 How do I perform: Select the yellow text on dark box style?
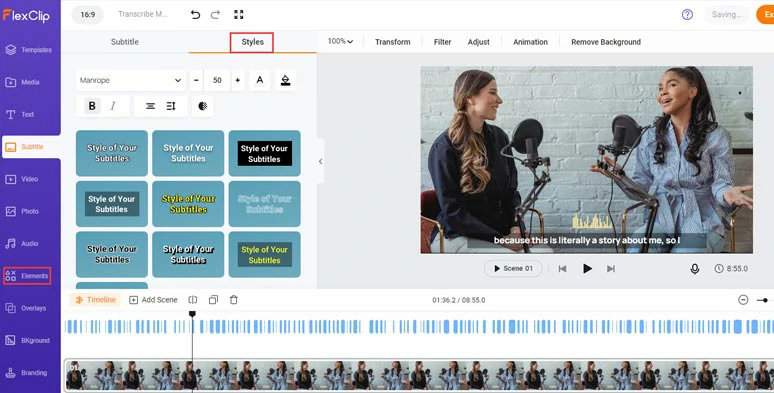click(x=265, y=255)
